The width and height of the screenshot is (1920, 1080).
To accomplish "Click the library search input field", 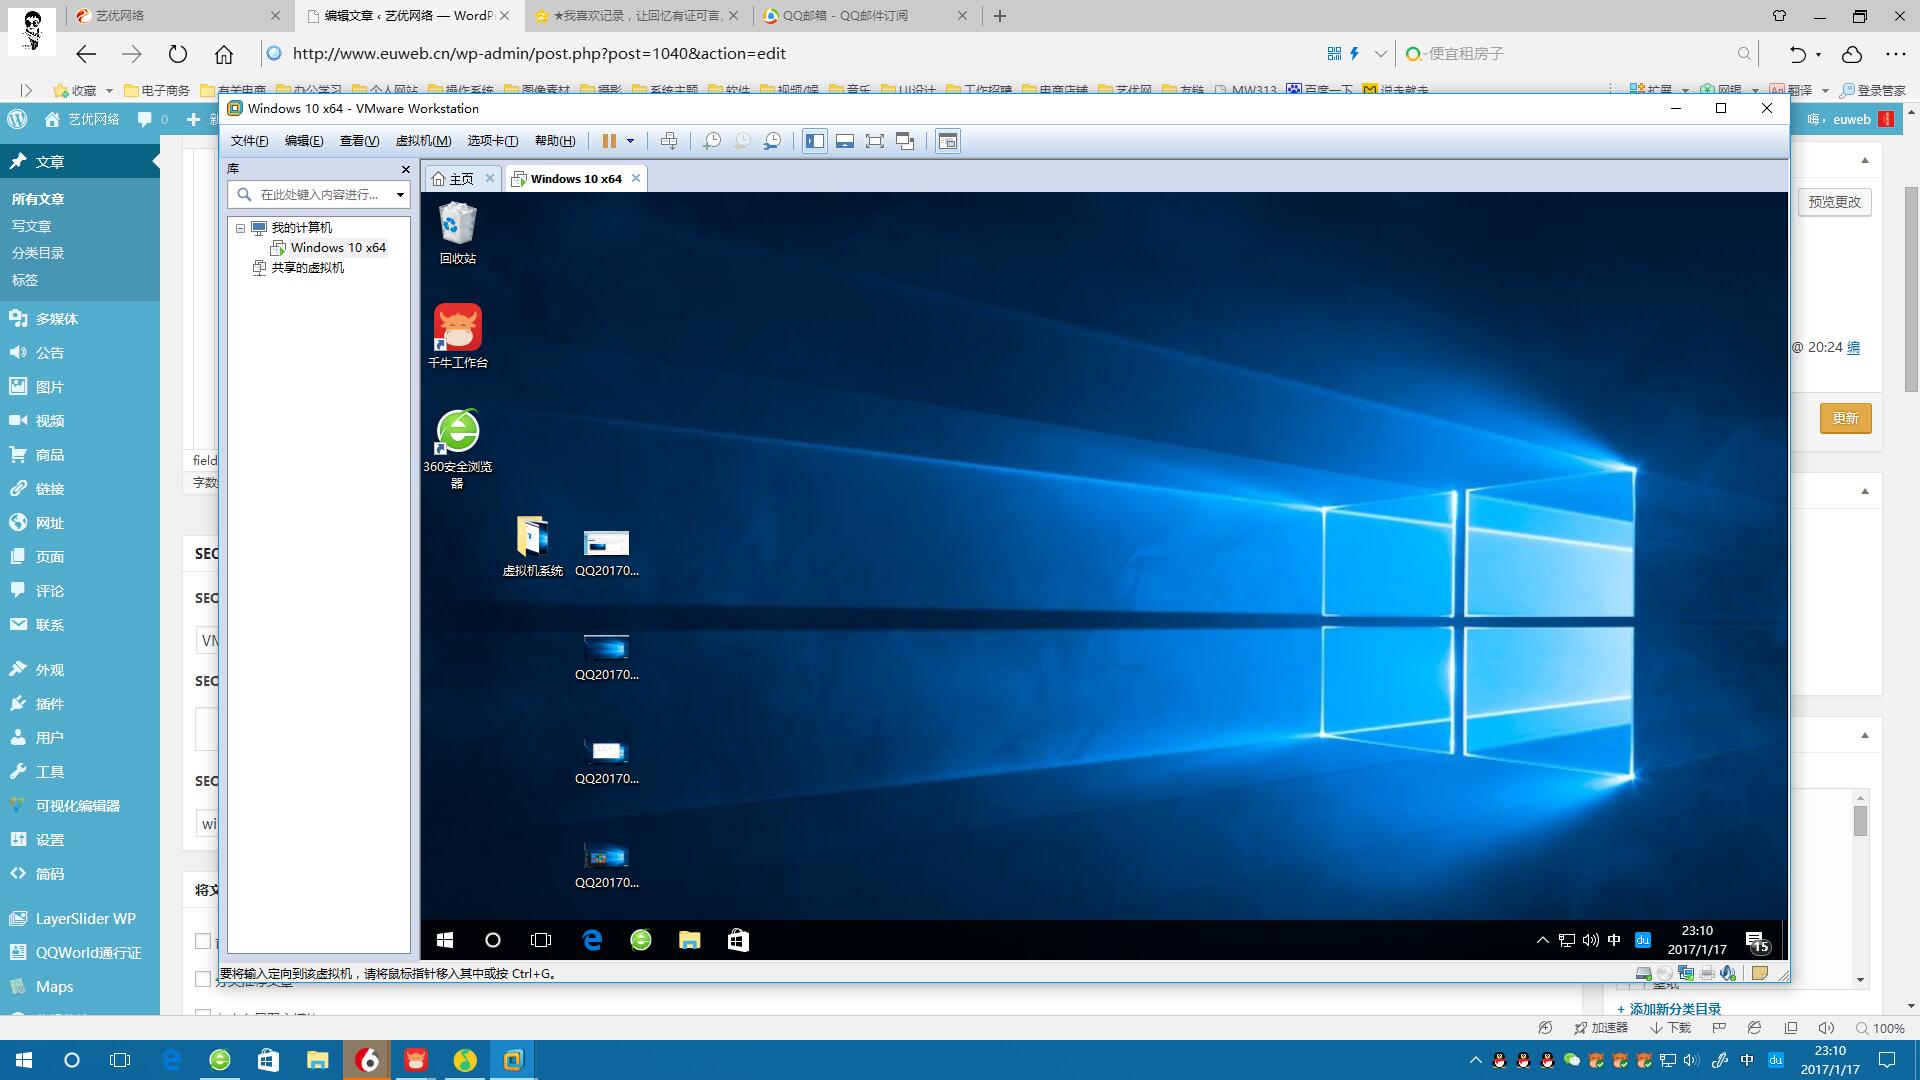I will coord(318,195).
